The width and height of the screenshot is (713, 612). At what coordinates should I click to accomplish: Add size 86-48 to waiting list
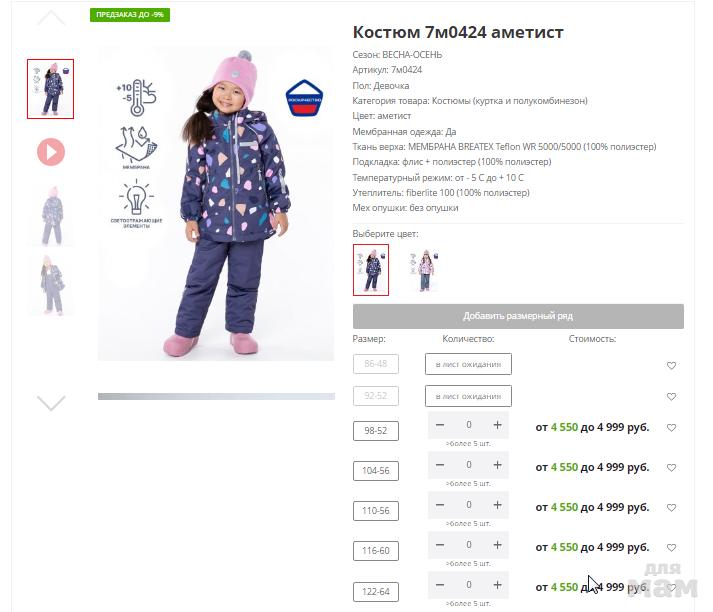(468, 364)
